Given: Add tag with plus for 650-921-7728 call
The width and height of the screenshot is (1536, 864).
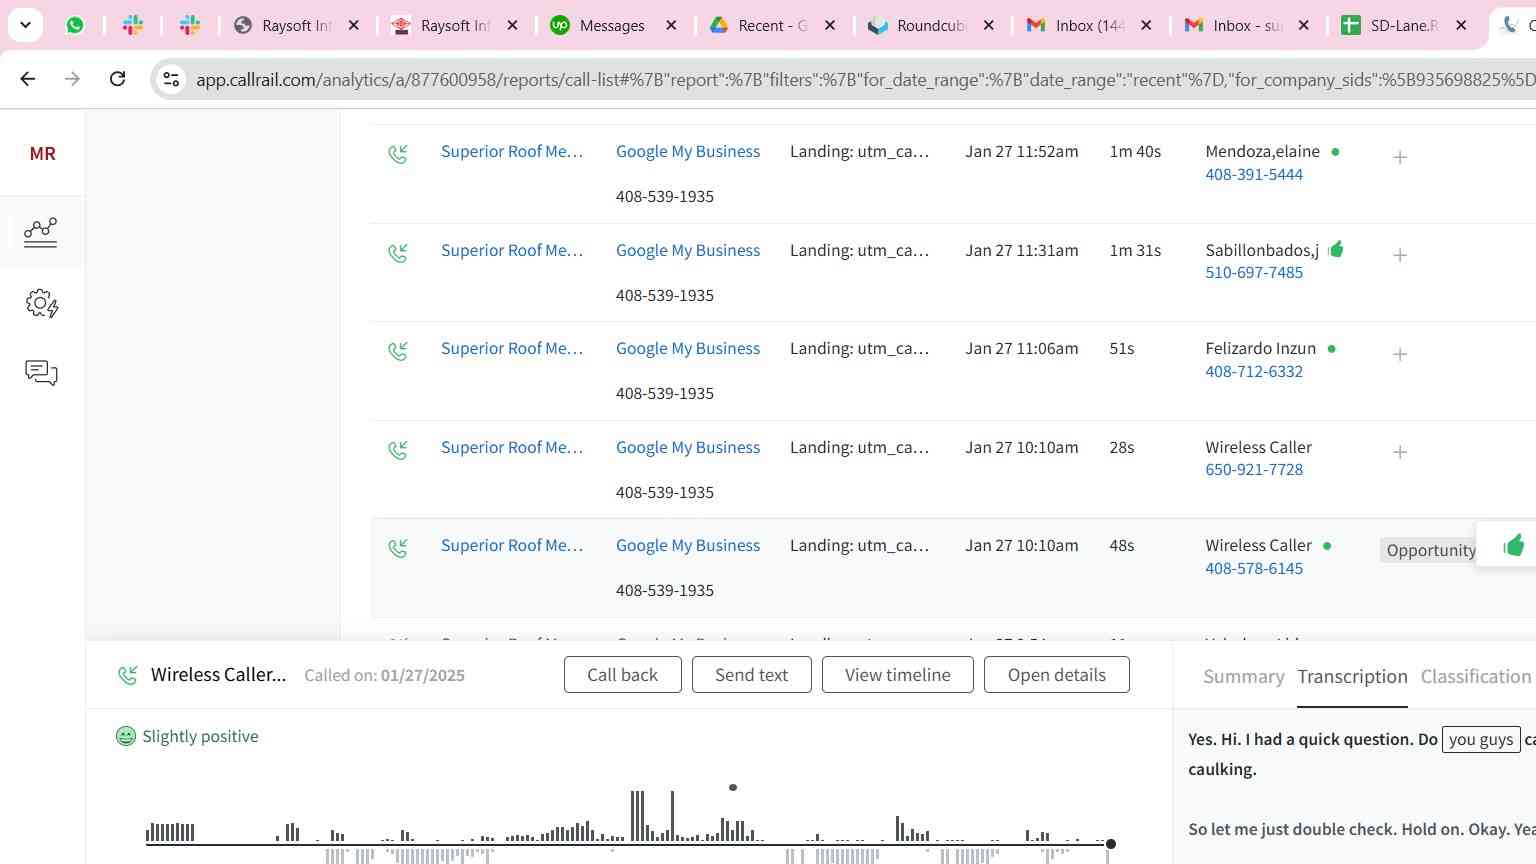Looking at the screenshot, I should (1400, 452).
